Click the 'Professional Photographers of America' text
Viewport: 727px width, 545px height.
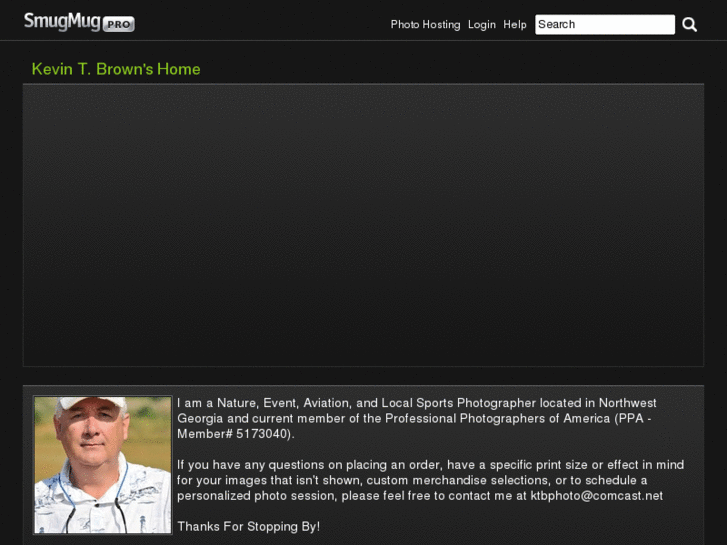coord(497,418)
